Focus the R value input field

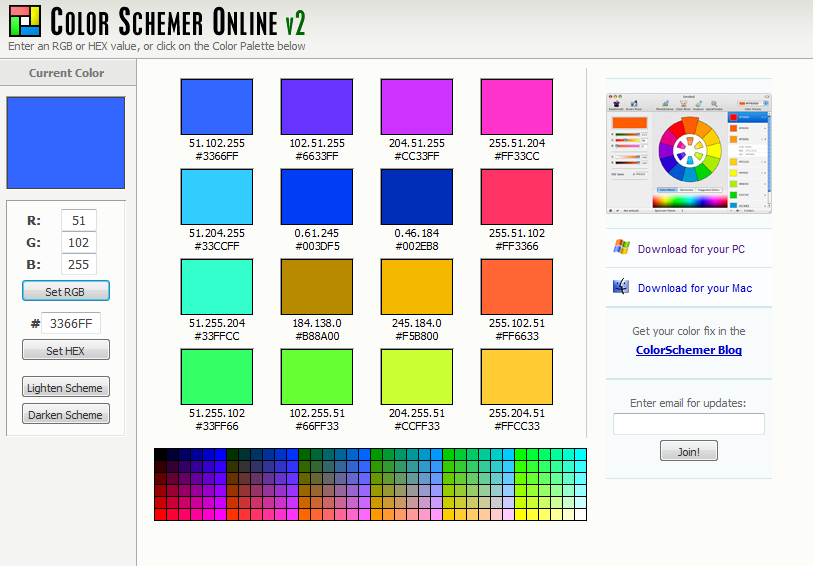tap(79, 220)
